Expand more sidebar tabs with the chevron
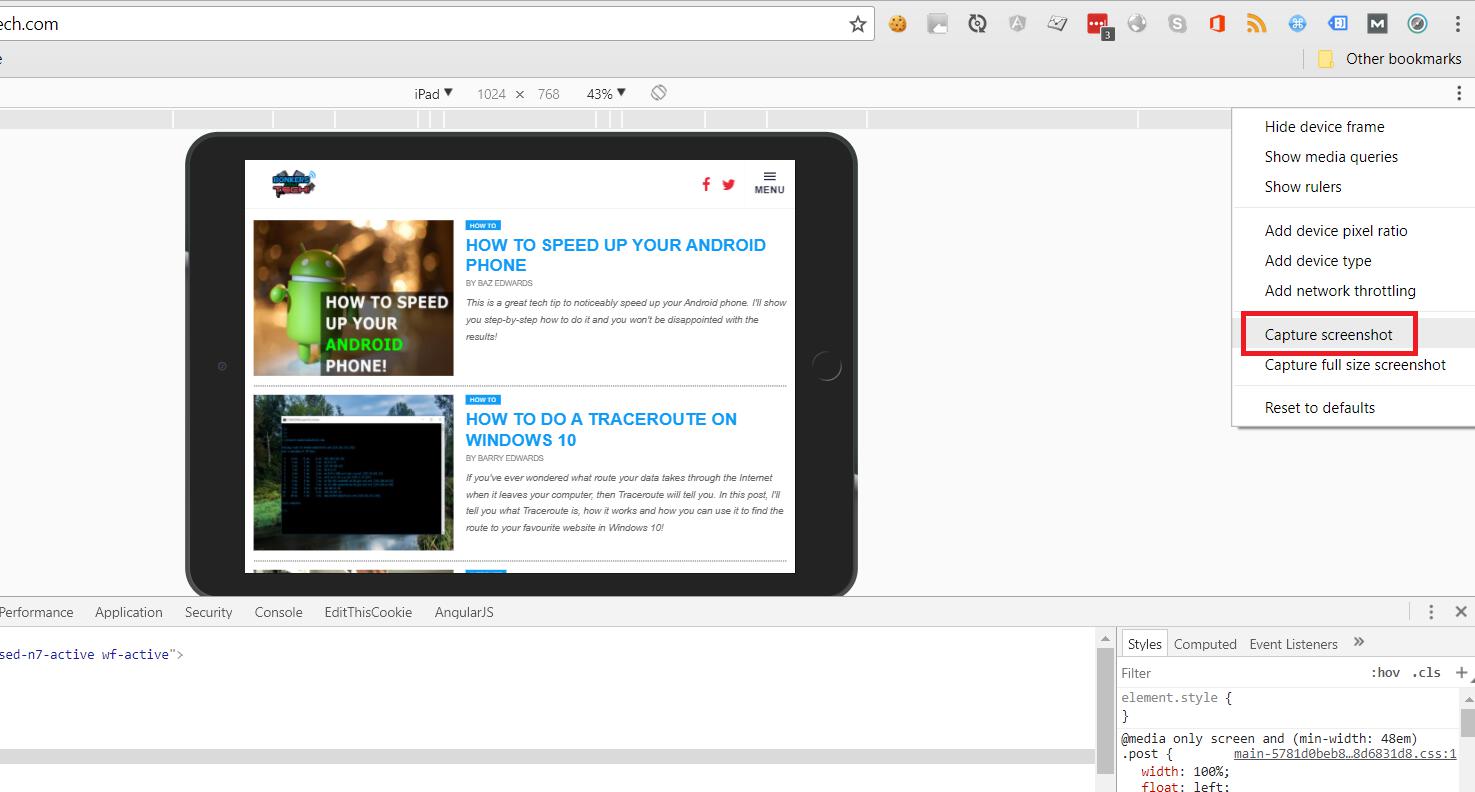Viewport: 1475px width, 792px height. click(x=1358, y=642)
